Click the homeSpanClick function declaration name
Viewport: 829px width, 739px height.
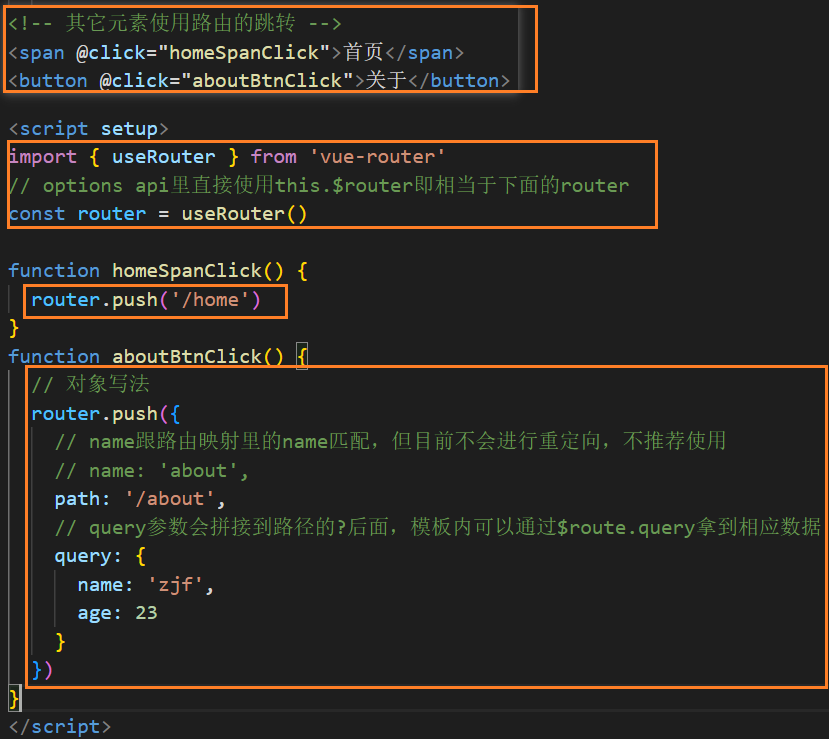(187, 271)
